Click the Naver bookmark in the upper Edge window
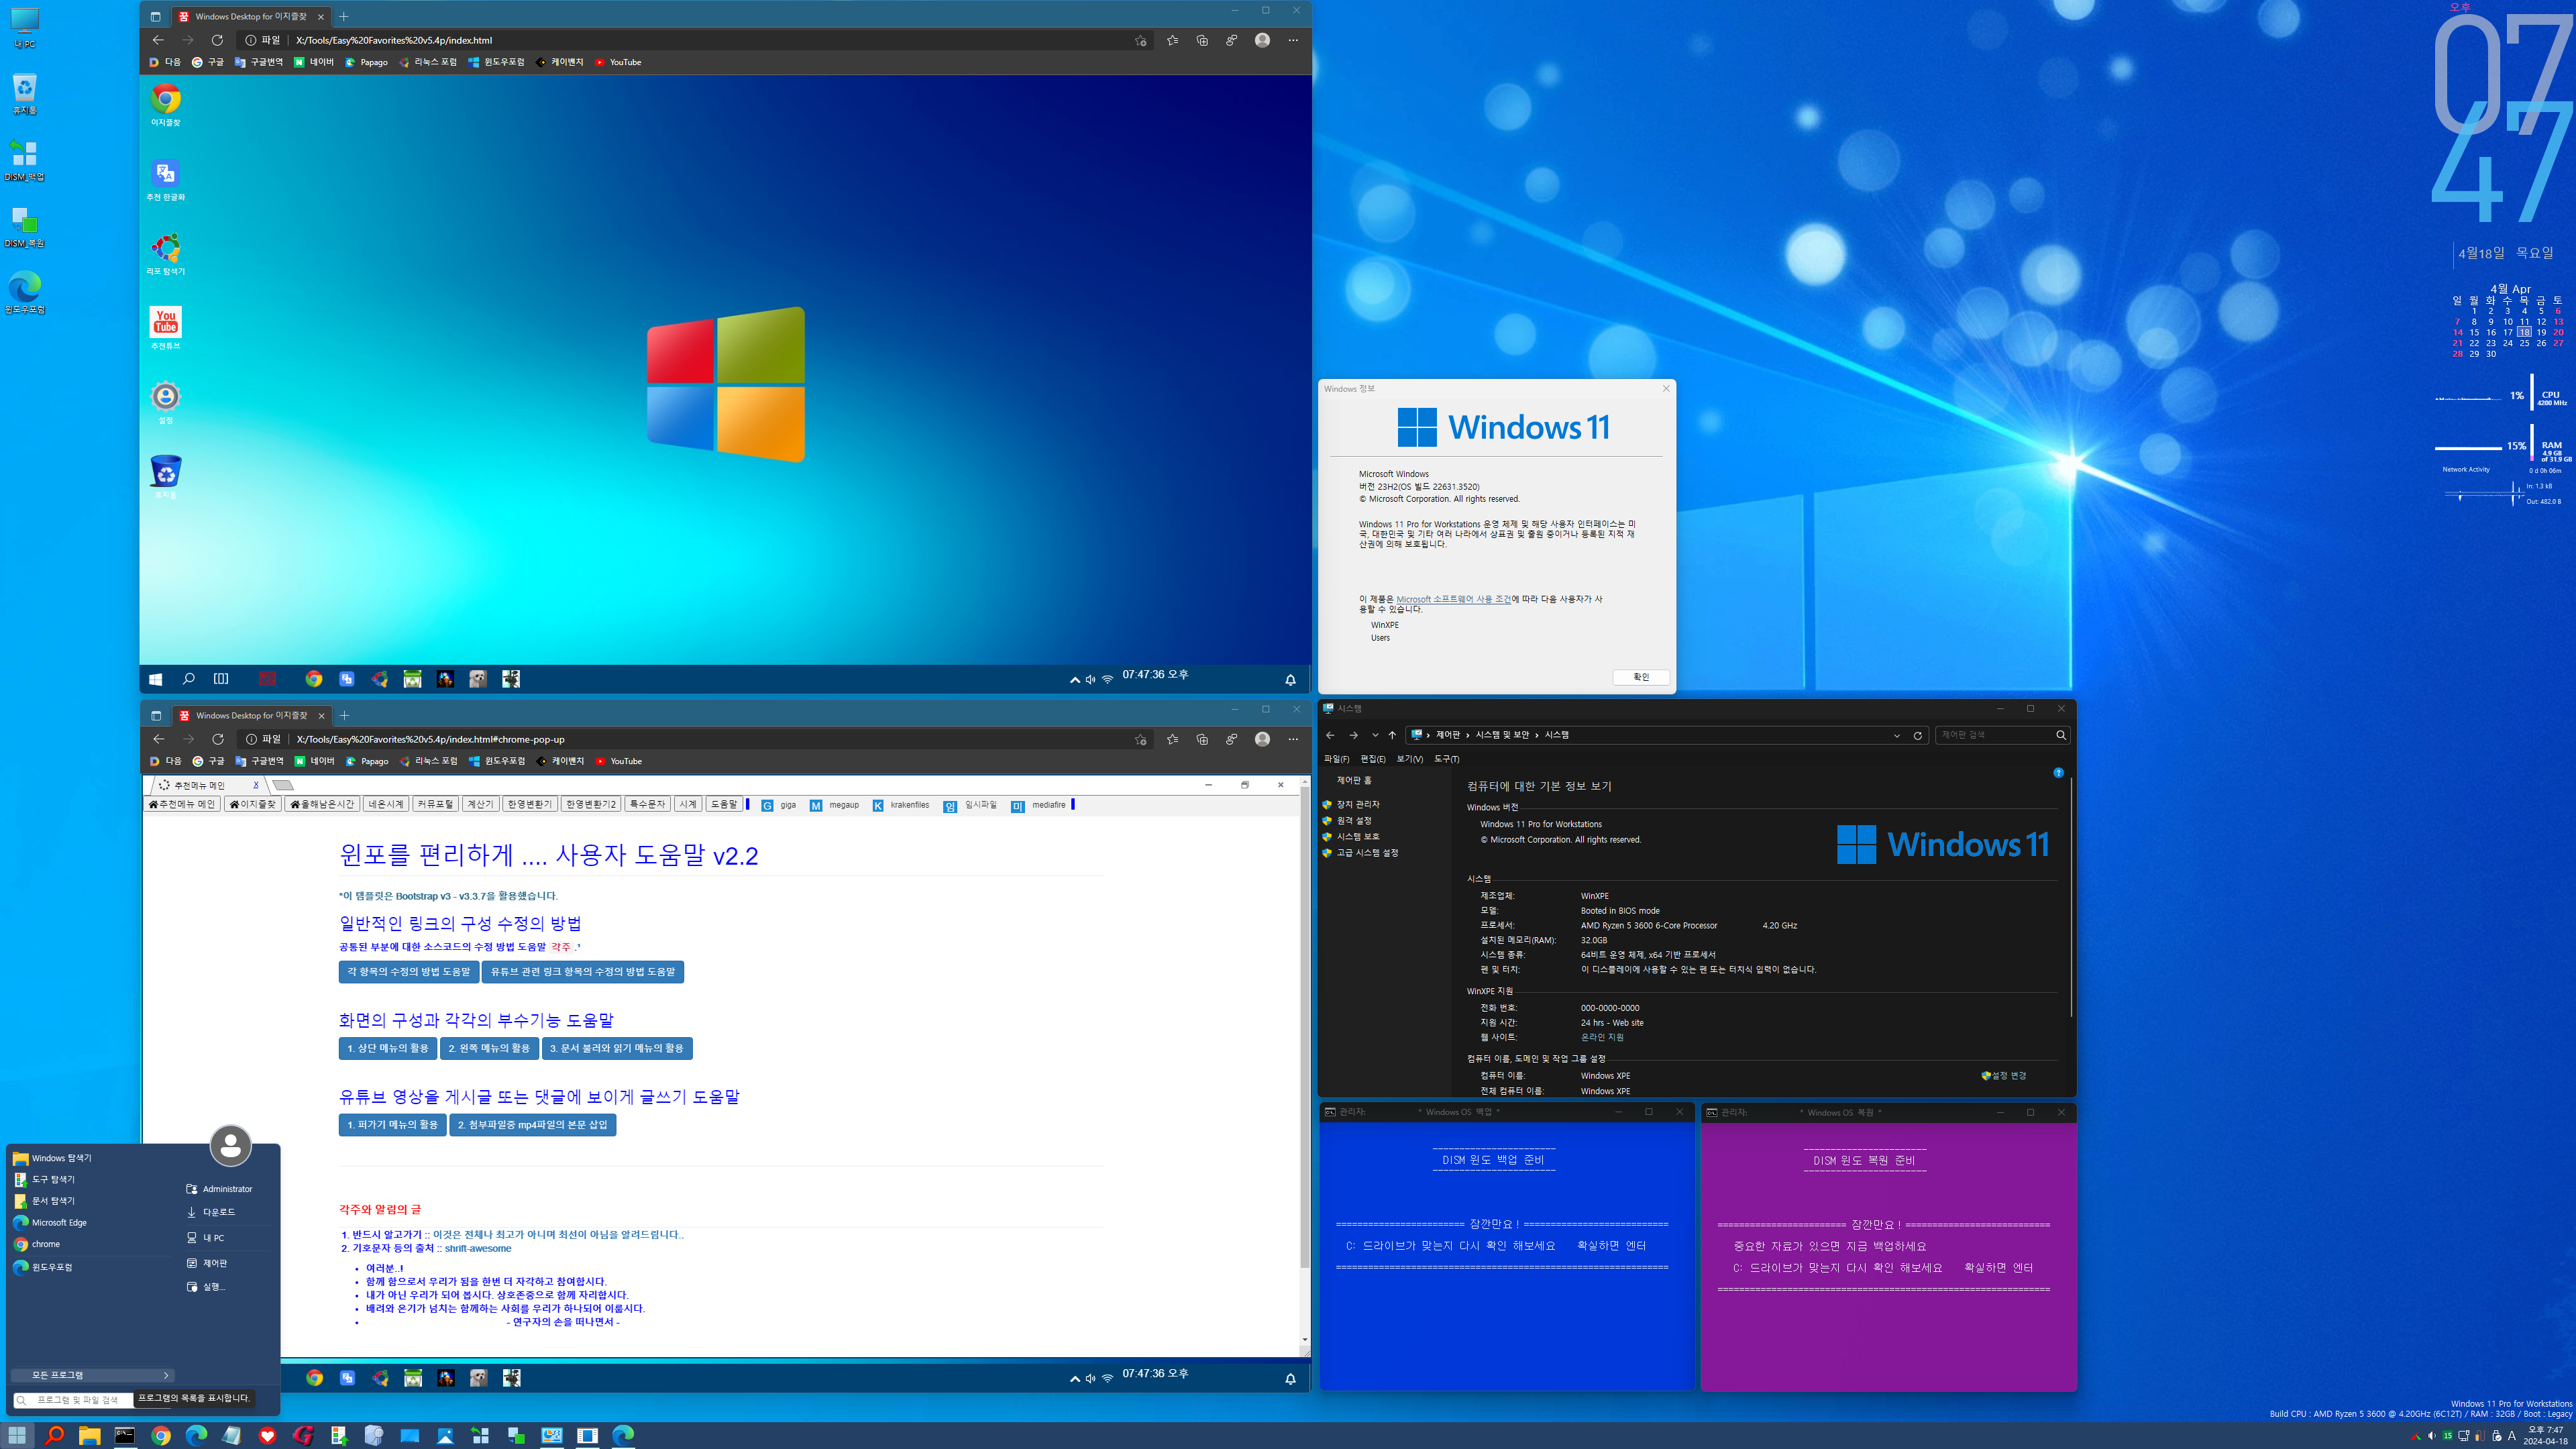 click(314, 62)
